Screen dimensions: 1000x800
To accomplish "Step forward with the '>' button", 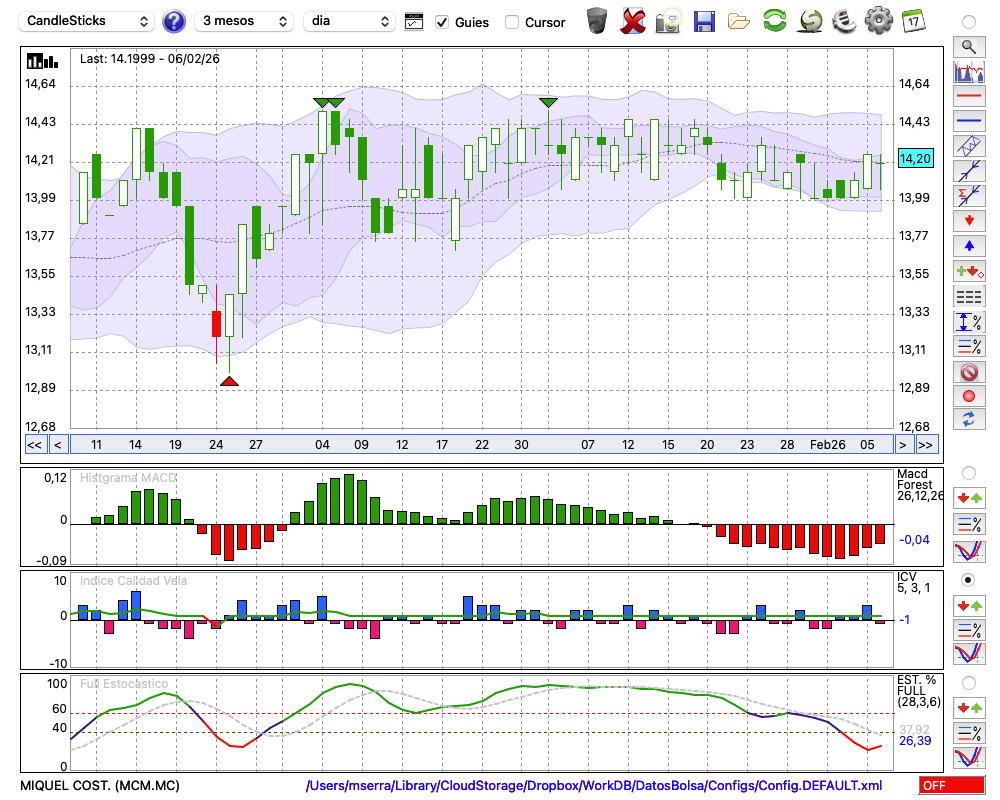I will [902, 445].
